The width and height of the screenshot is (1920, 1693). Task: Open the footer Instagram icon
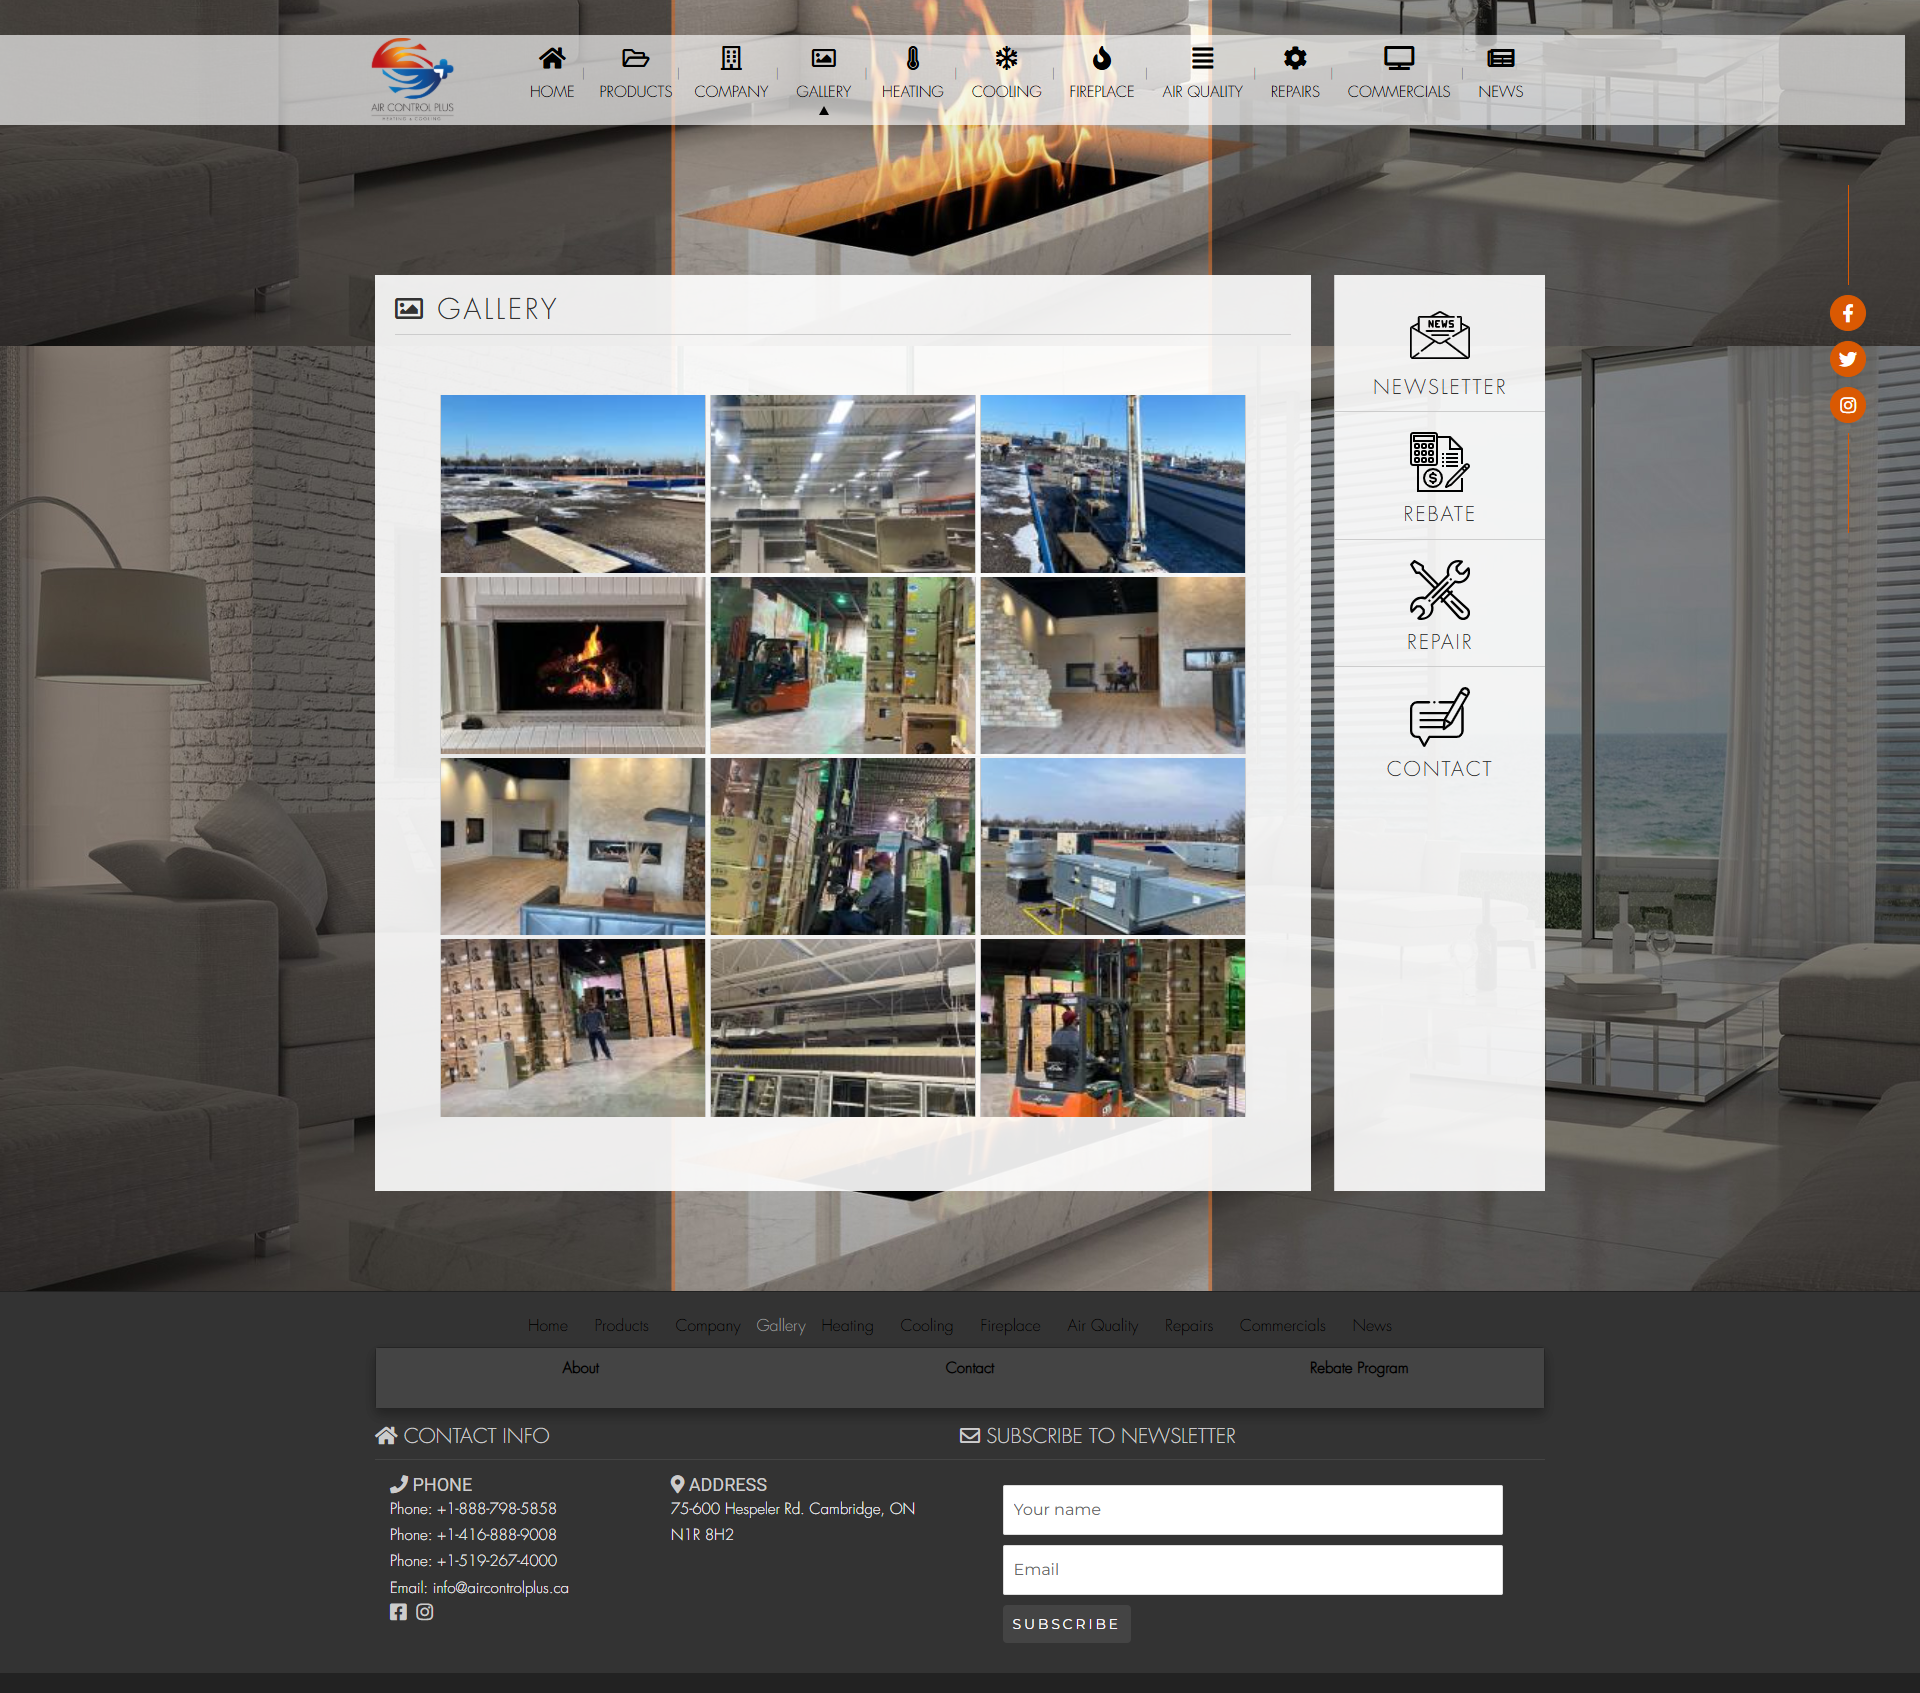(x=425, y=1612)
